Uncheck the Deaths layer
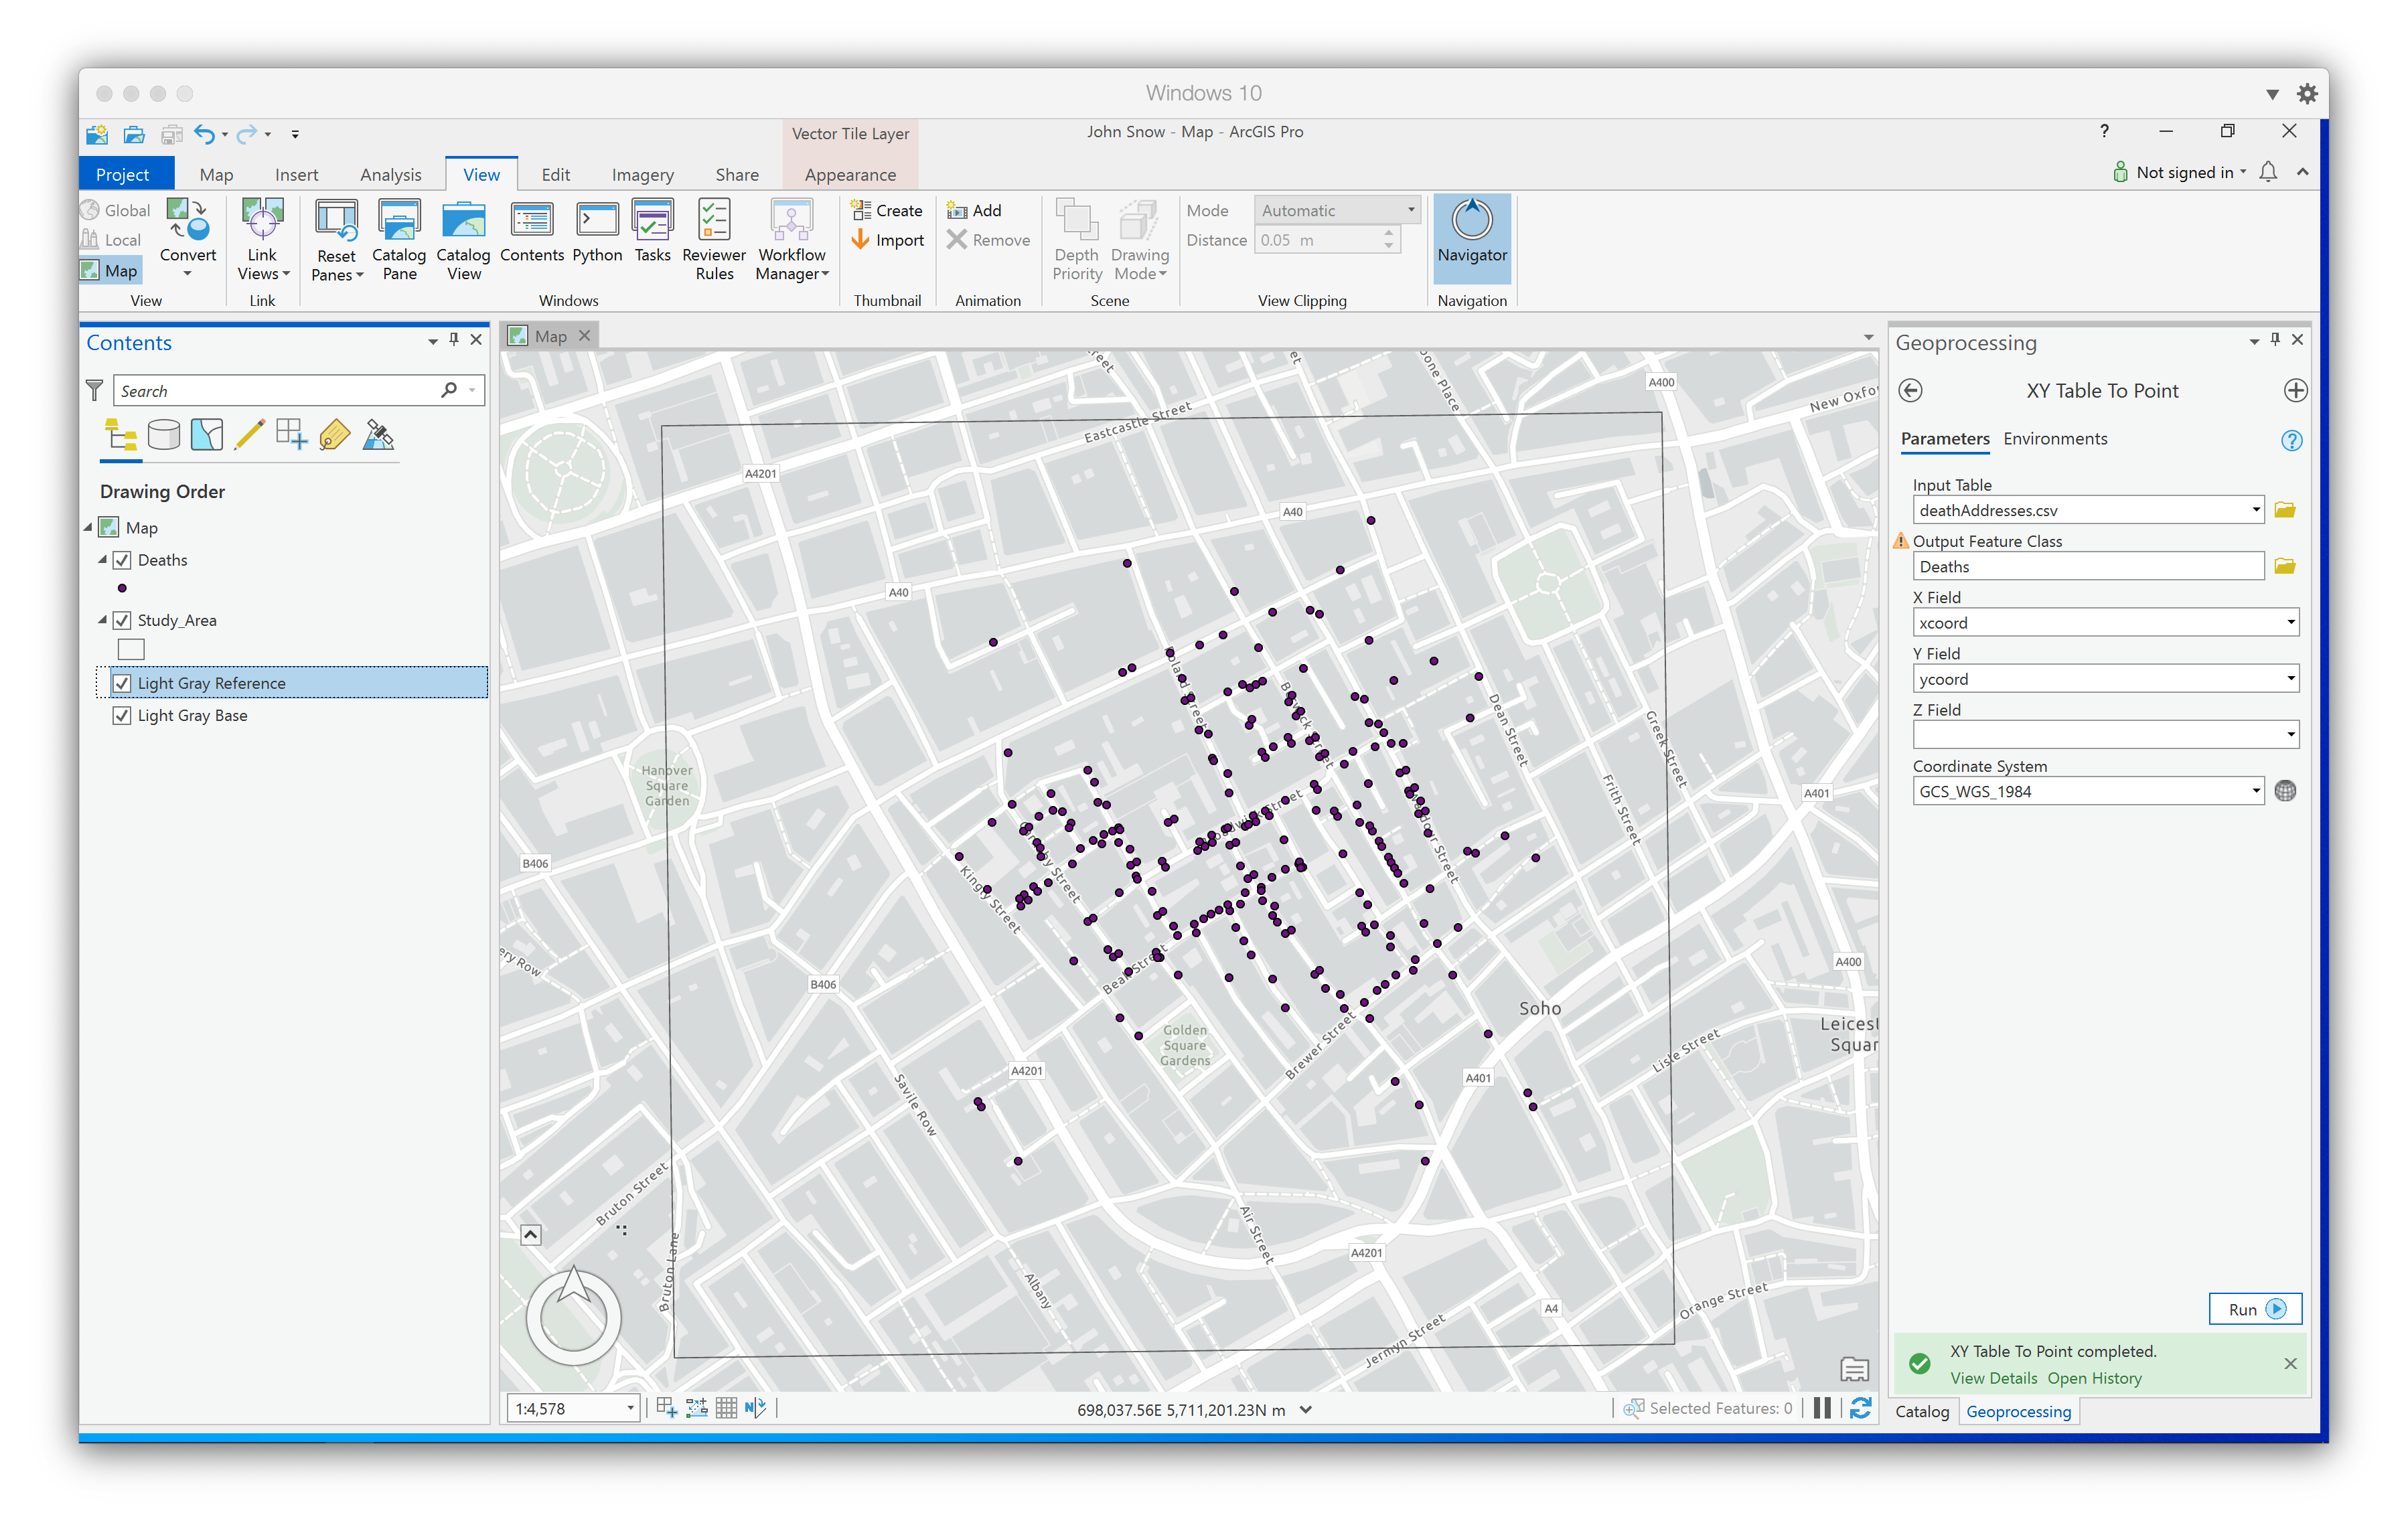2408x1533 pixels. [122, 560]
